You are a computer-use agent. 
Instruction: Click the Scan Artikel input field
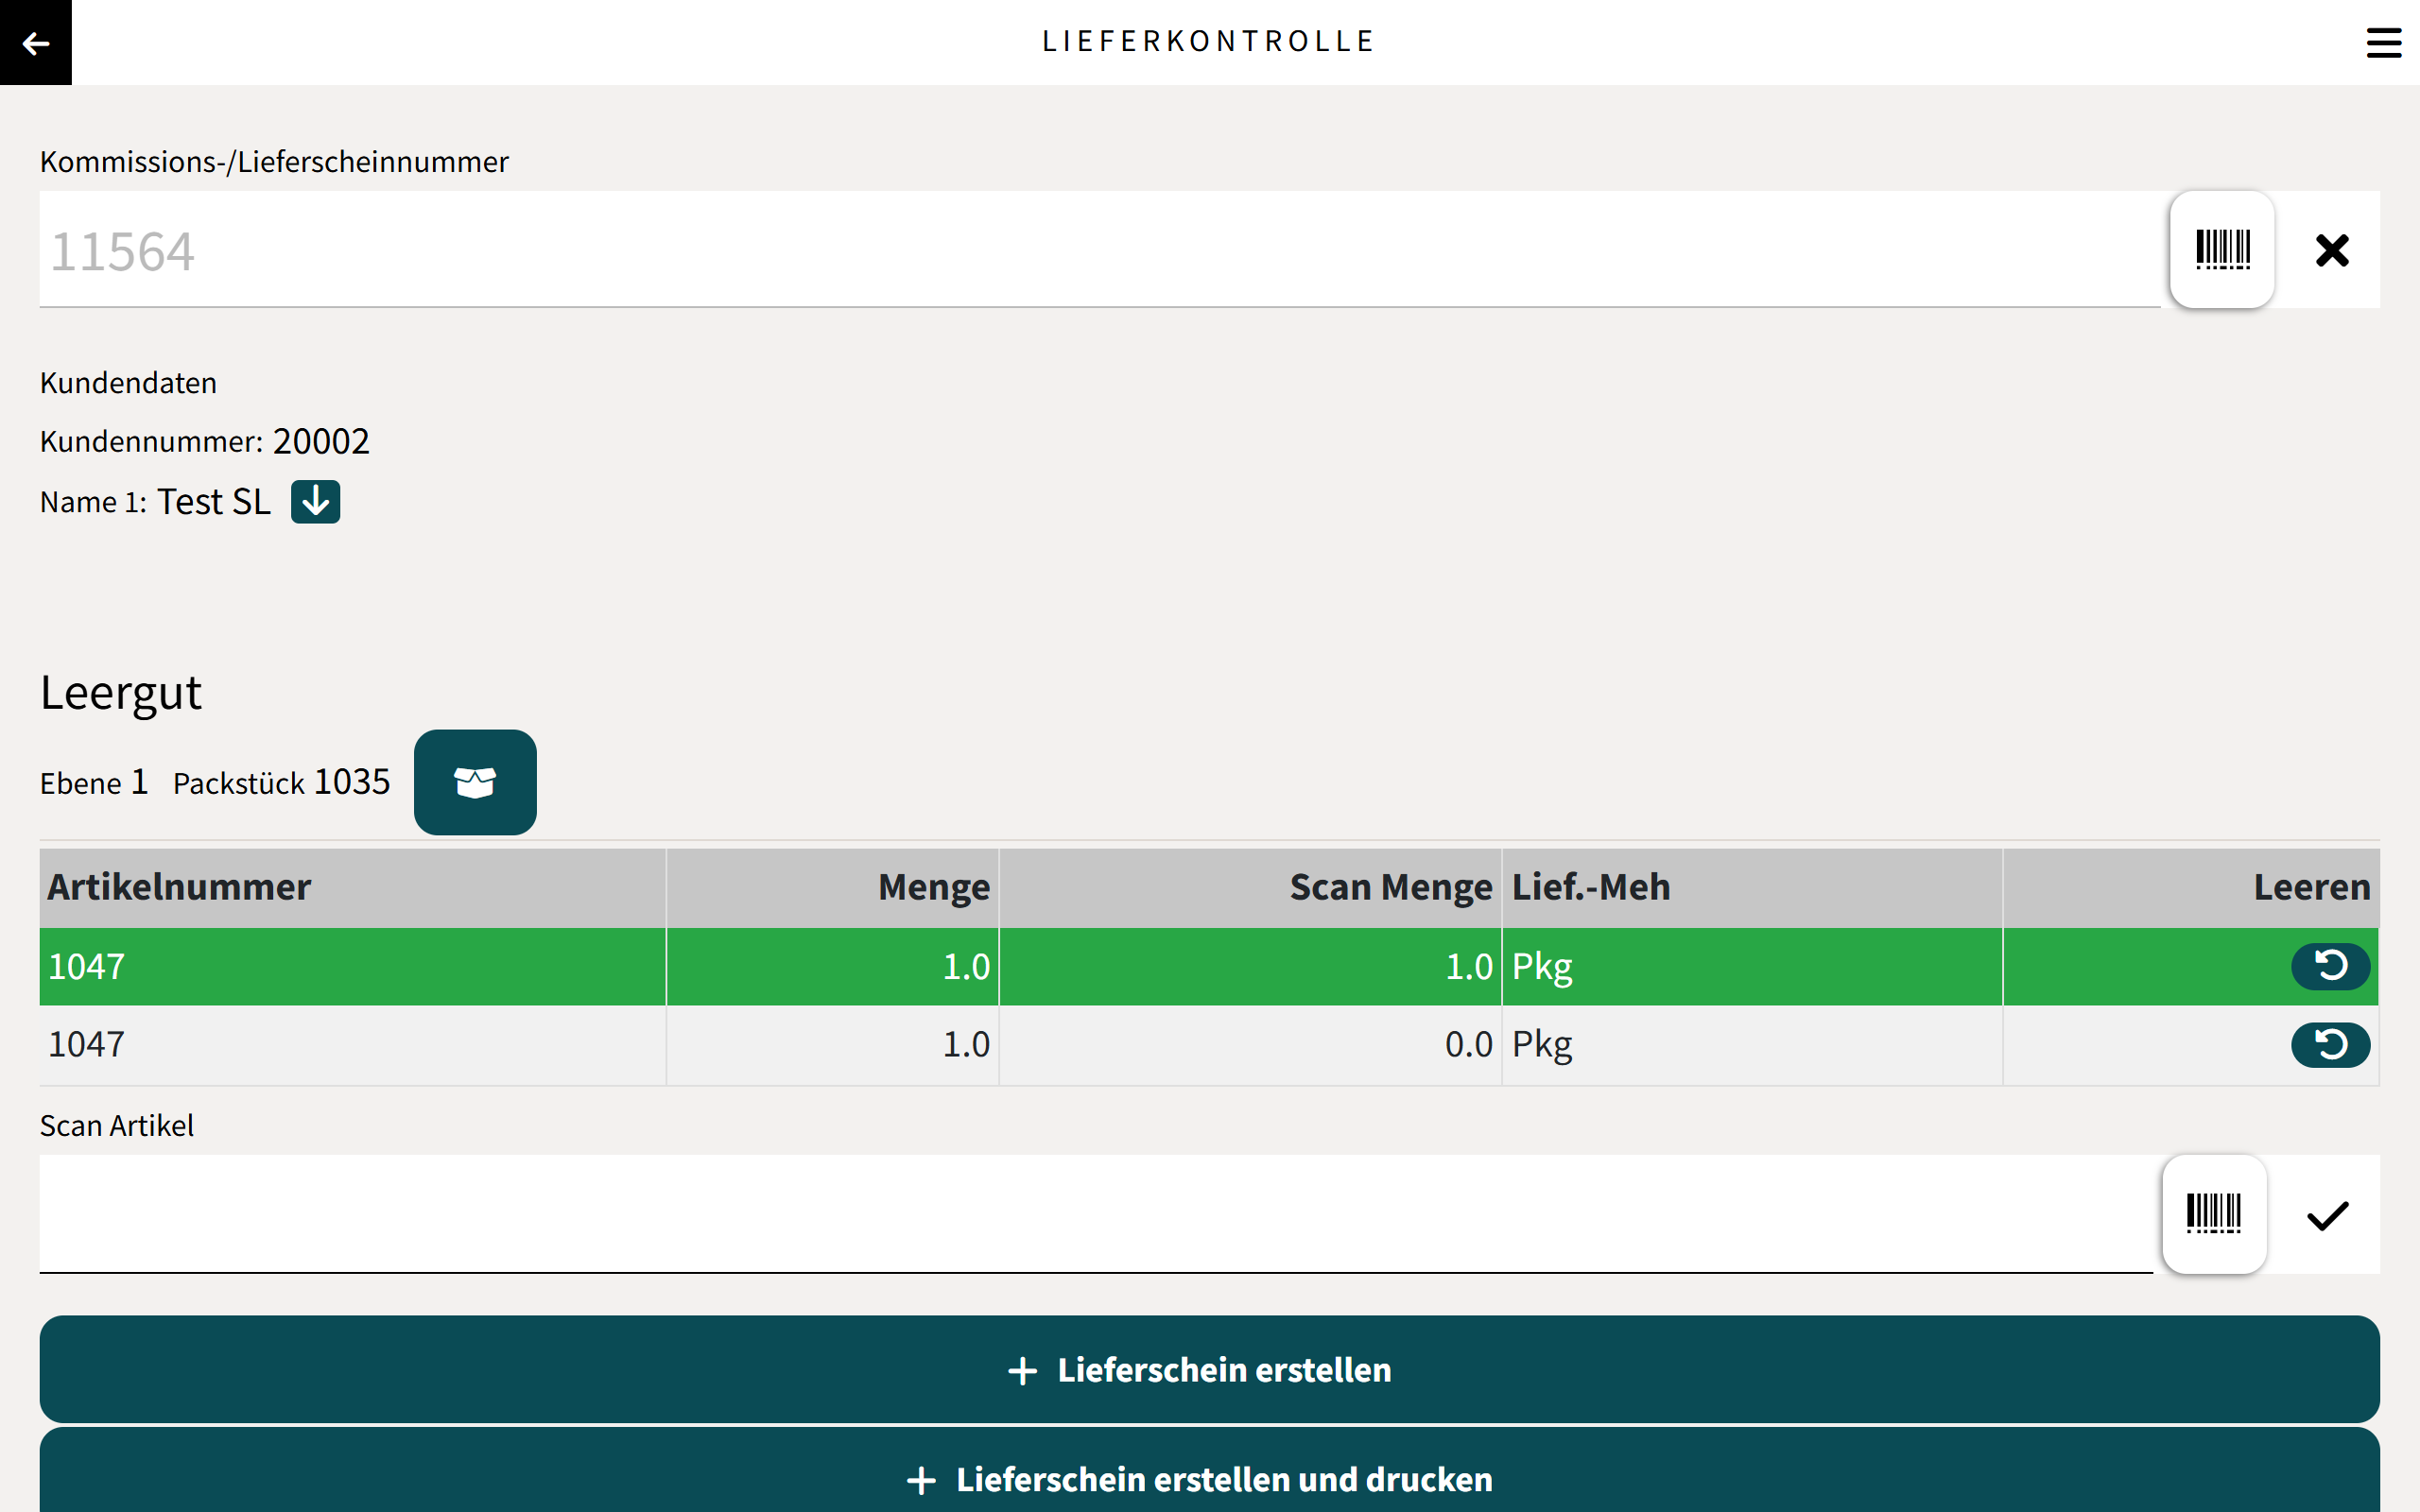[x=1096, y=1214]
